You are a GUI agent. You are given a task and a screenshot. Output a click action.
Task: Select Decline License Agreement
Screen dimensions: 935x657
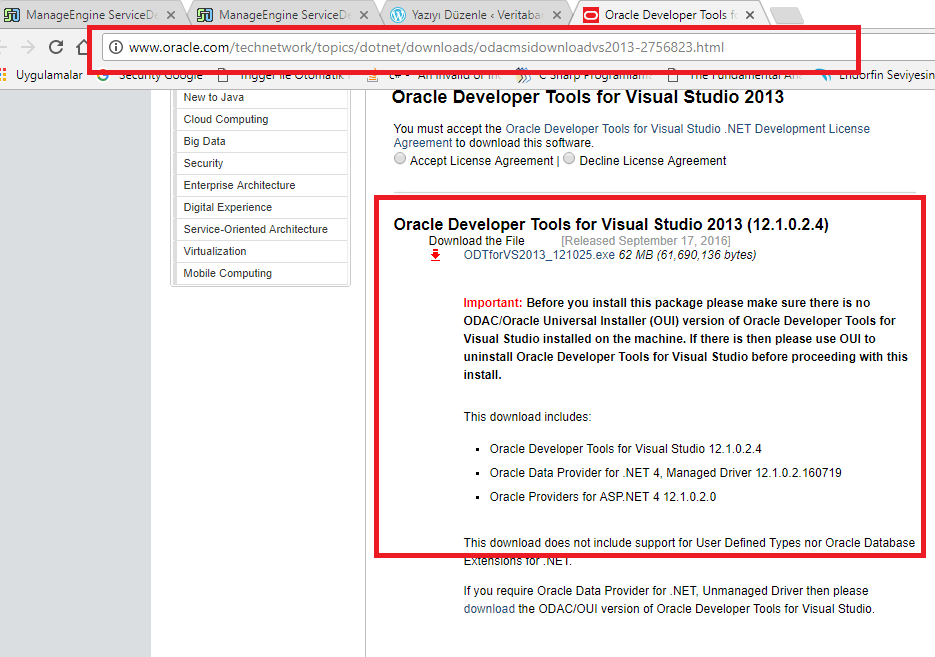[568, 159]
